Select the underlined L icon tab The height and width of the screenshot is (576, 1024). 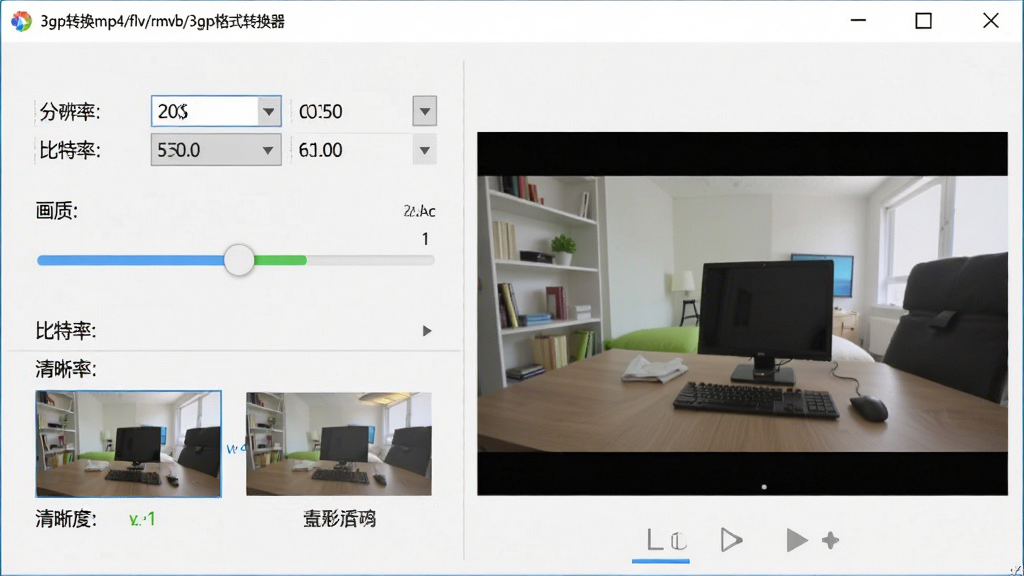point(661,541)
